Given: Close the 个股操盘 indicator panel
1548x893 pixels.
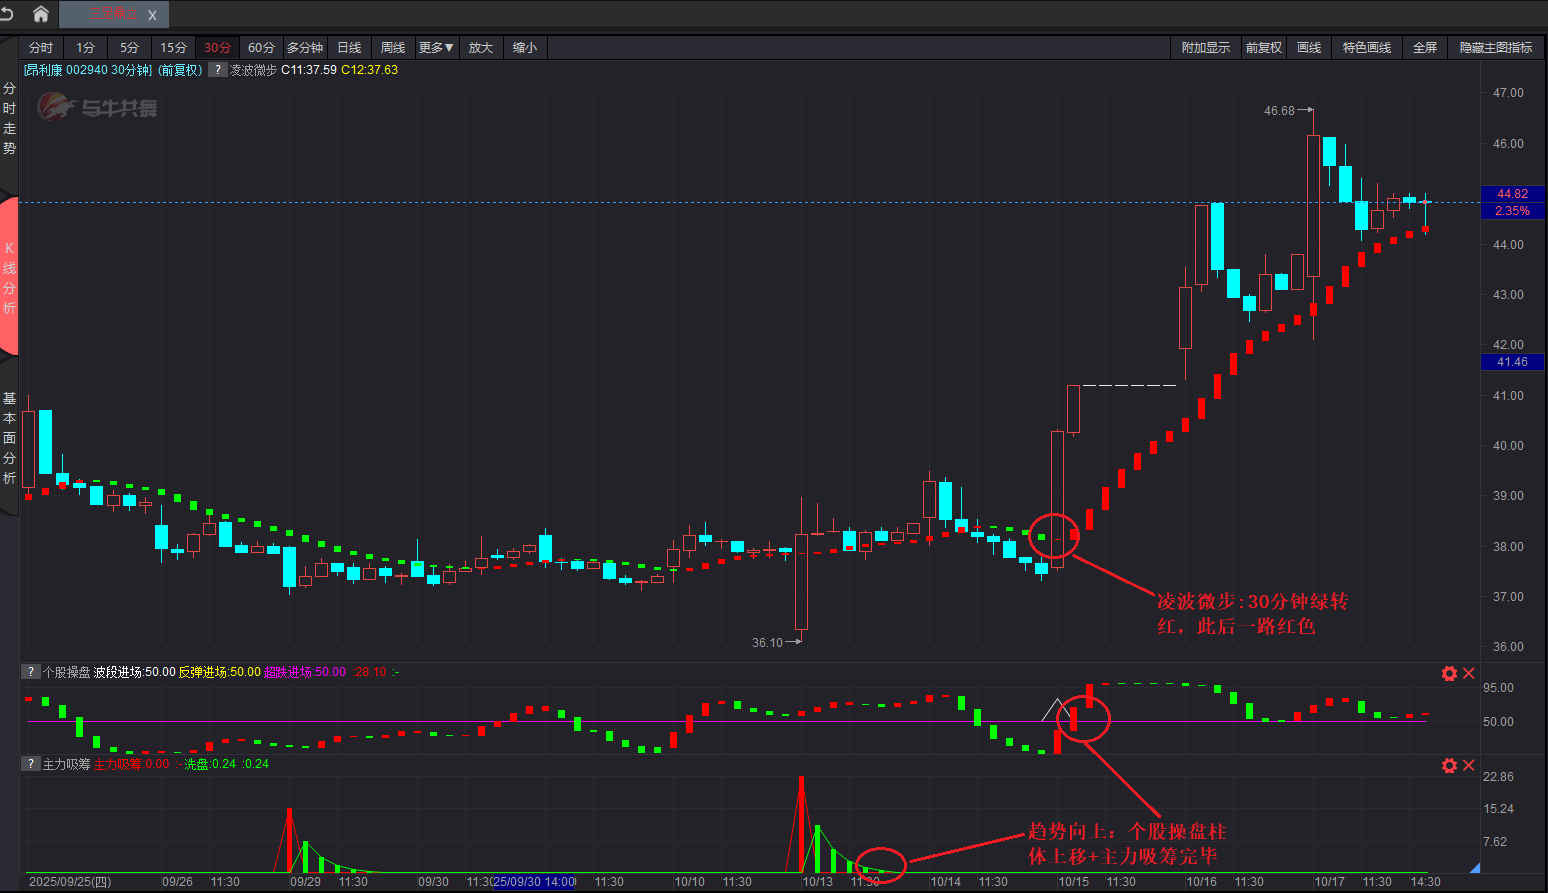Looking at the screenshot, I should (x=1469, y=673).
